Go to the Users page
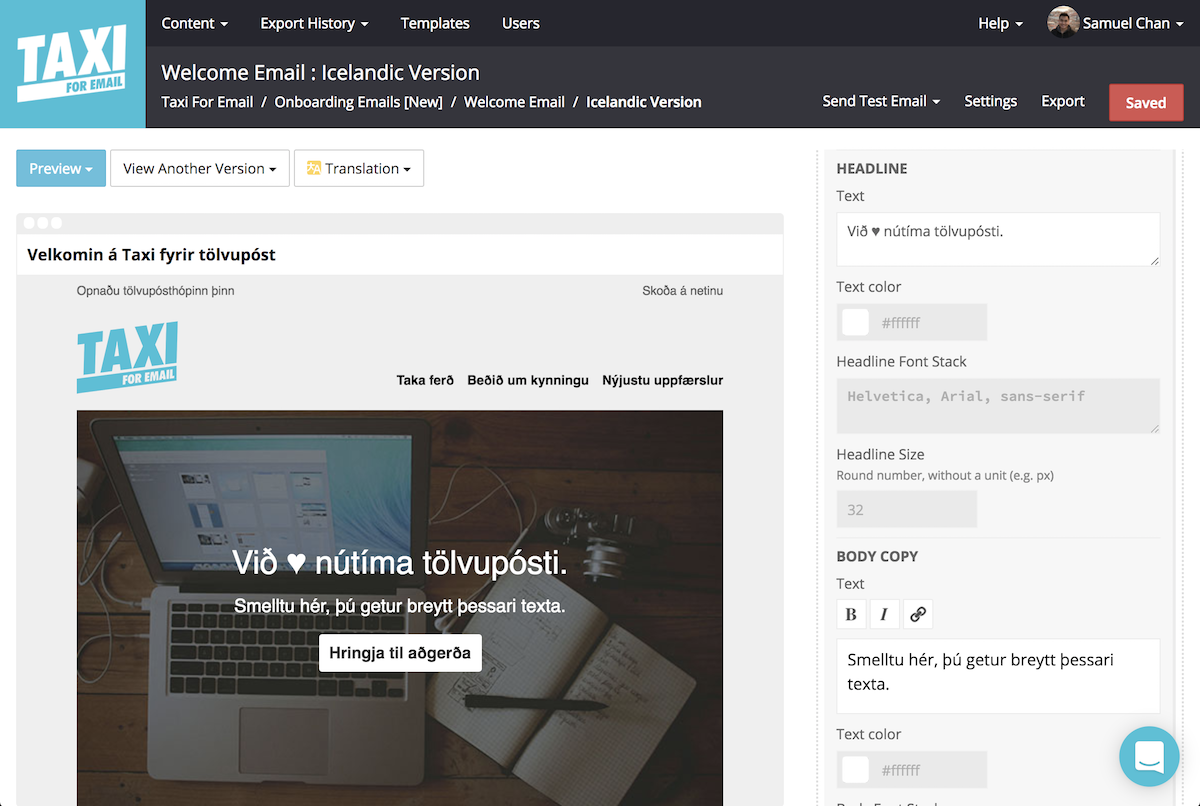Screen dimensions: 1200x806 (x=521, y=23)
